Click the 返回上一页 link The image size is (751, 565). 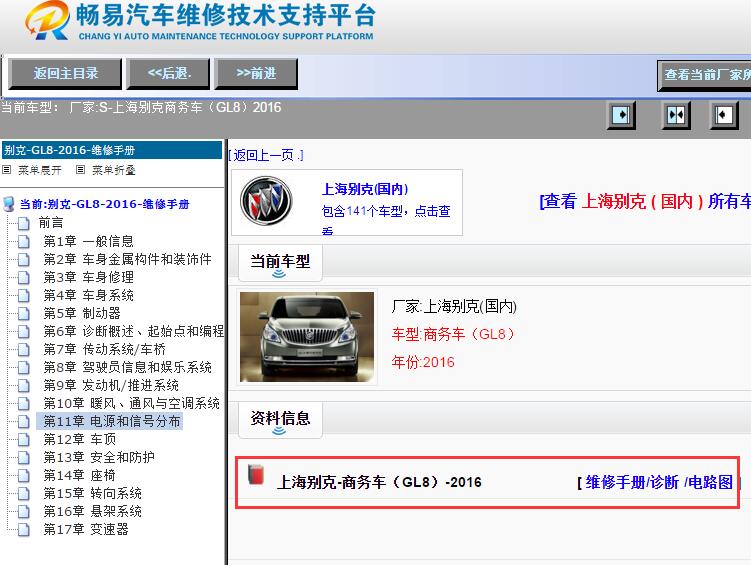(x=266, y=155)
